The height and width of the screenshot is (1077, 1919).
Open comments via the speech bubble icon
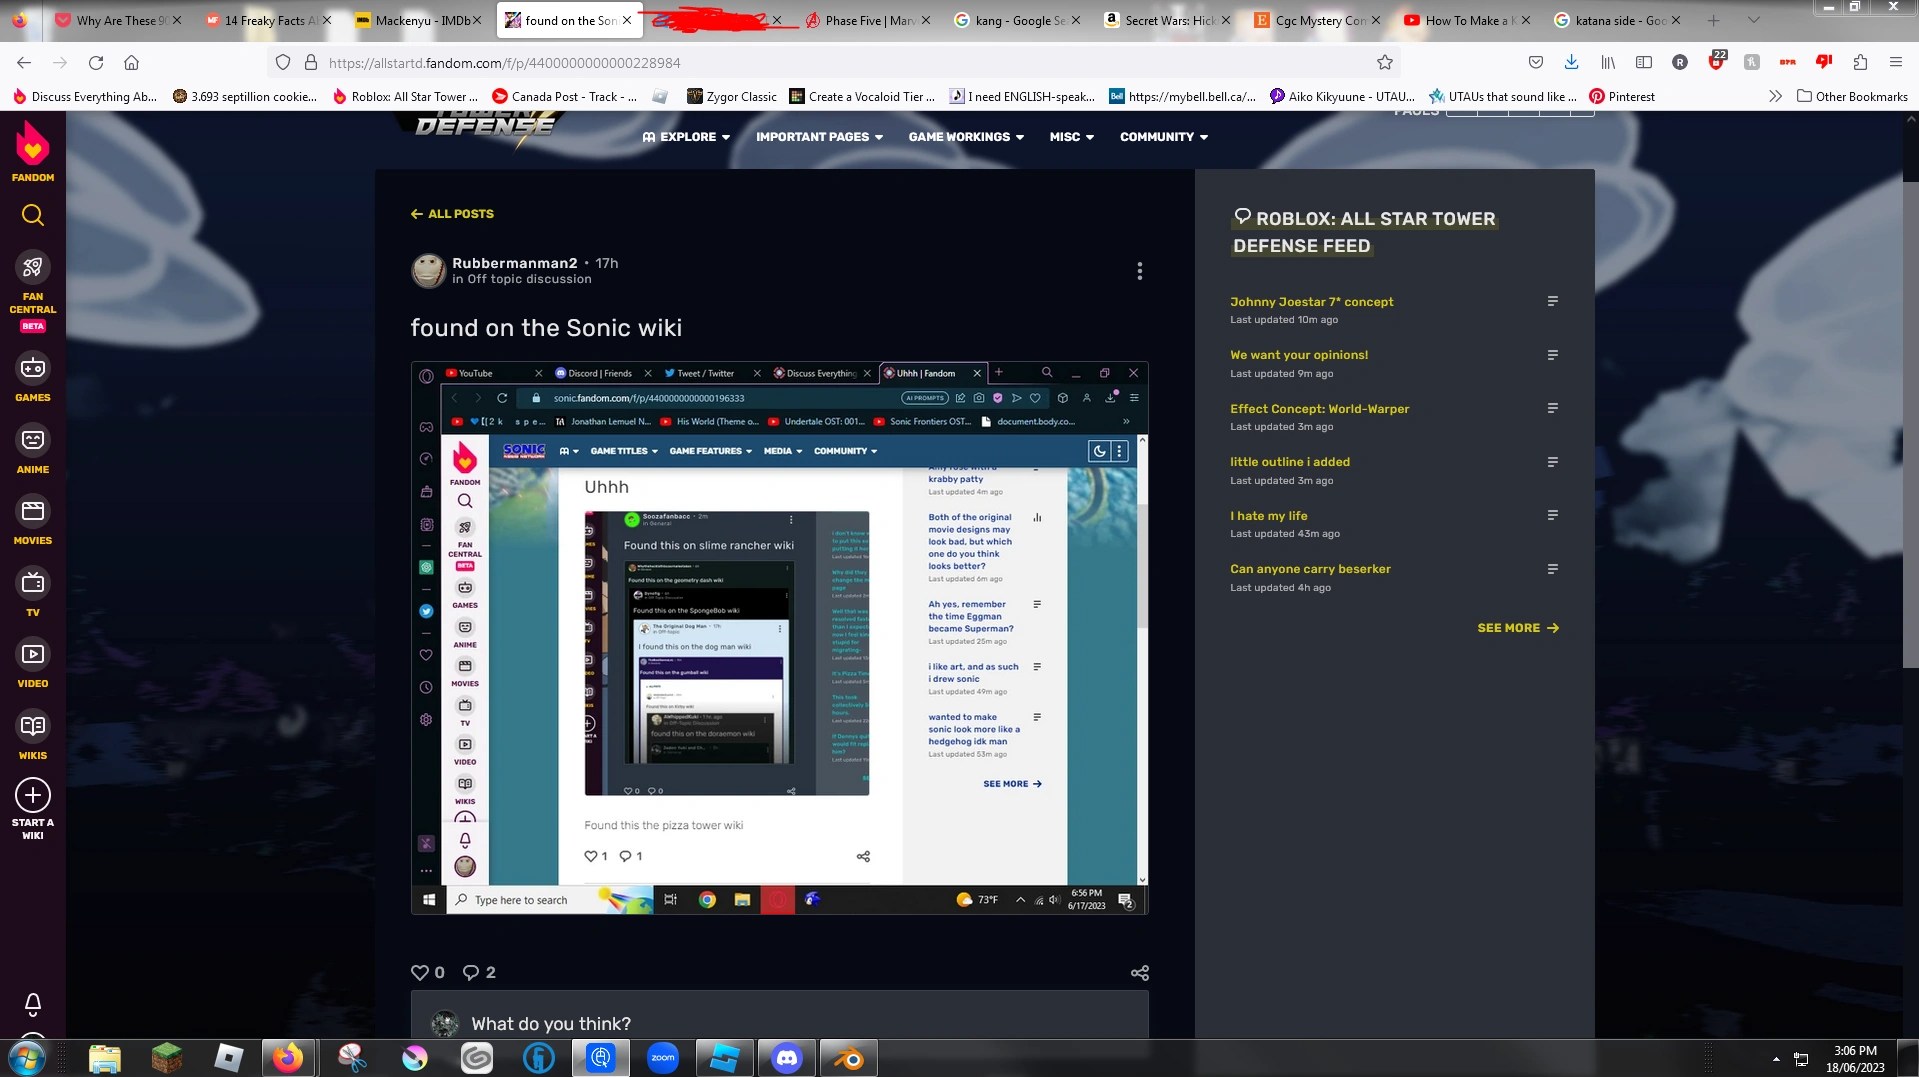470,972
